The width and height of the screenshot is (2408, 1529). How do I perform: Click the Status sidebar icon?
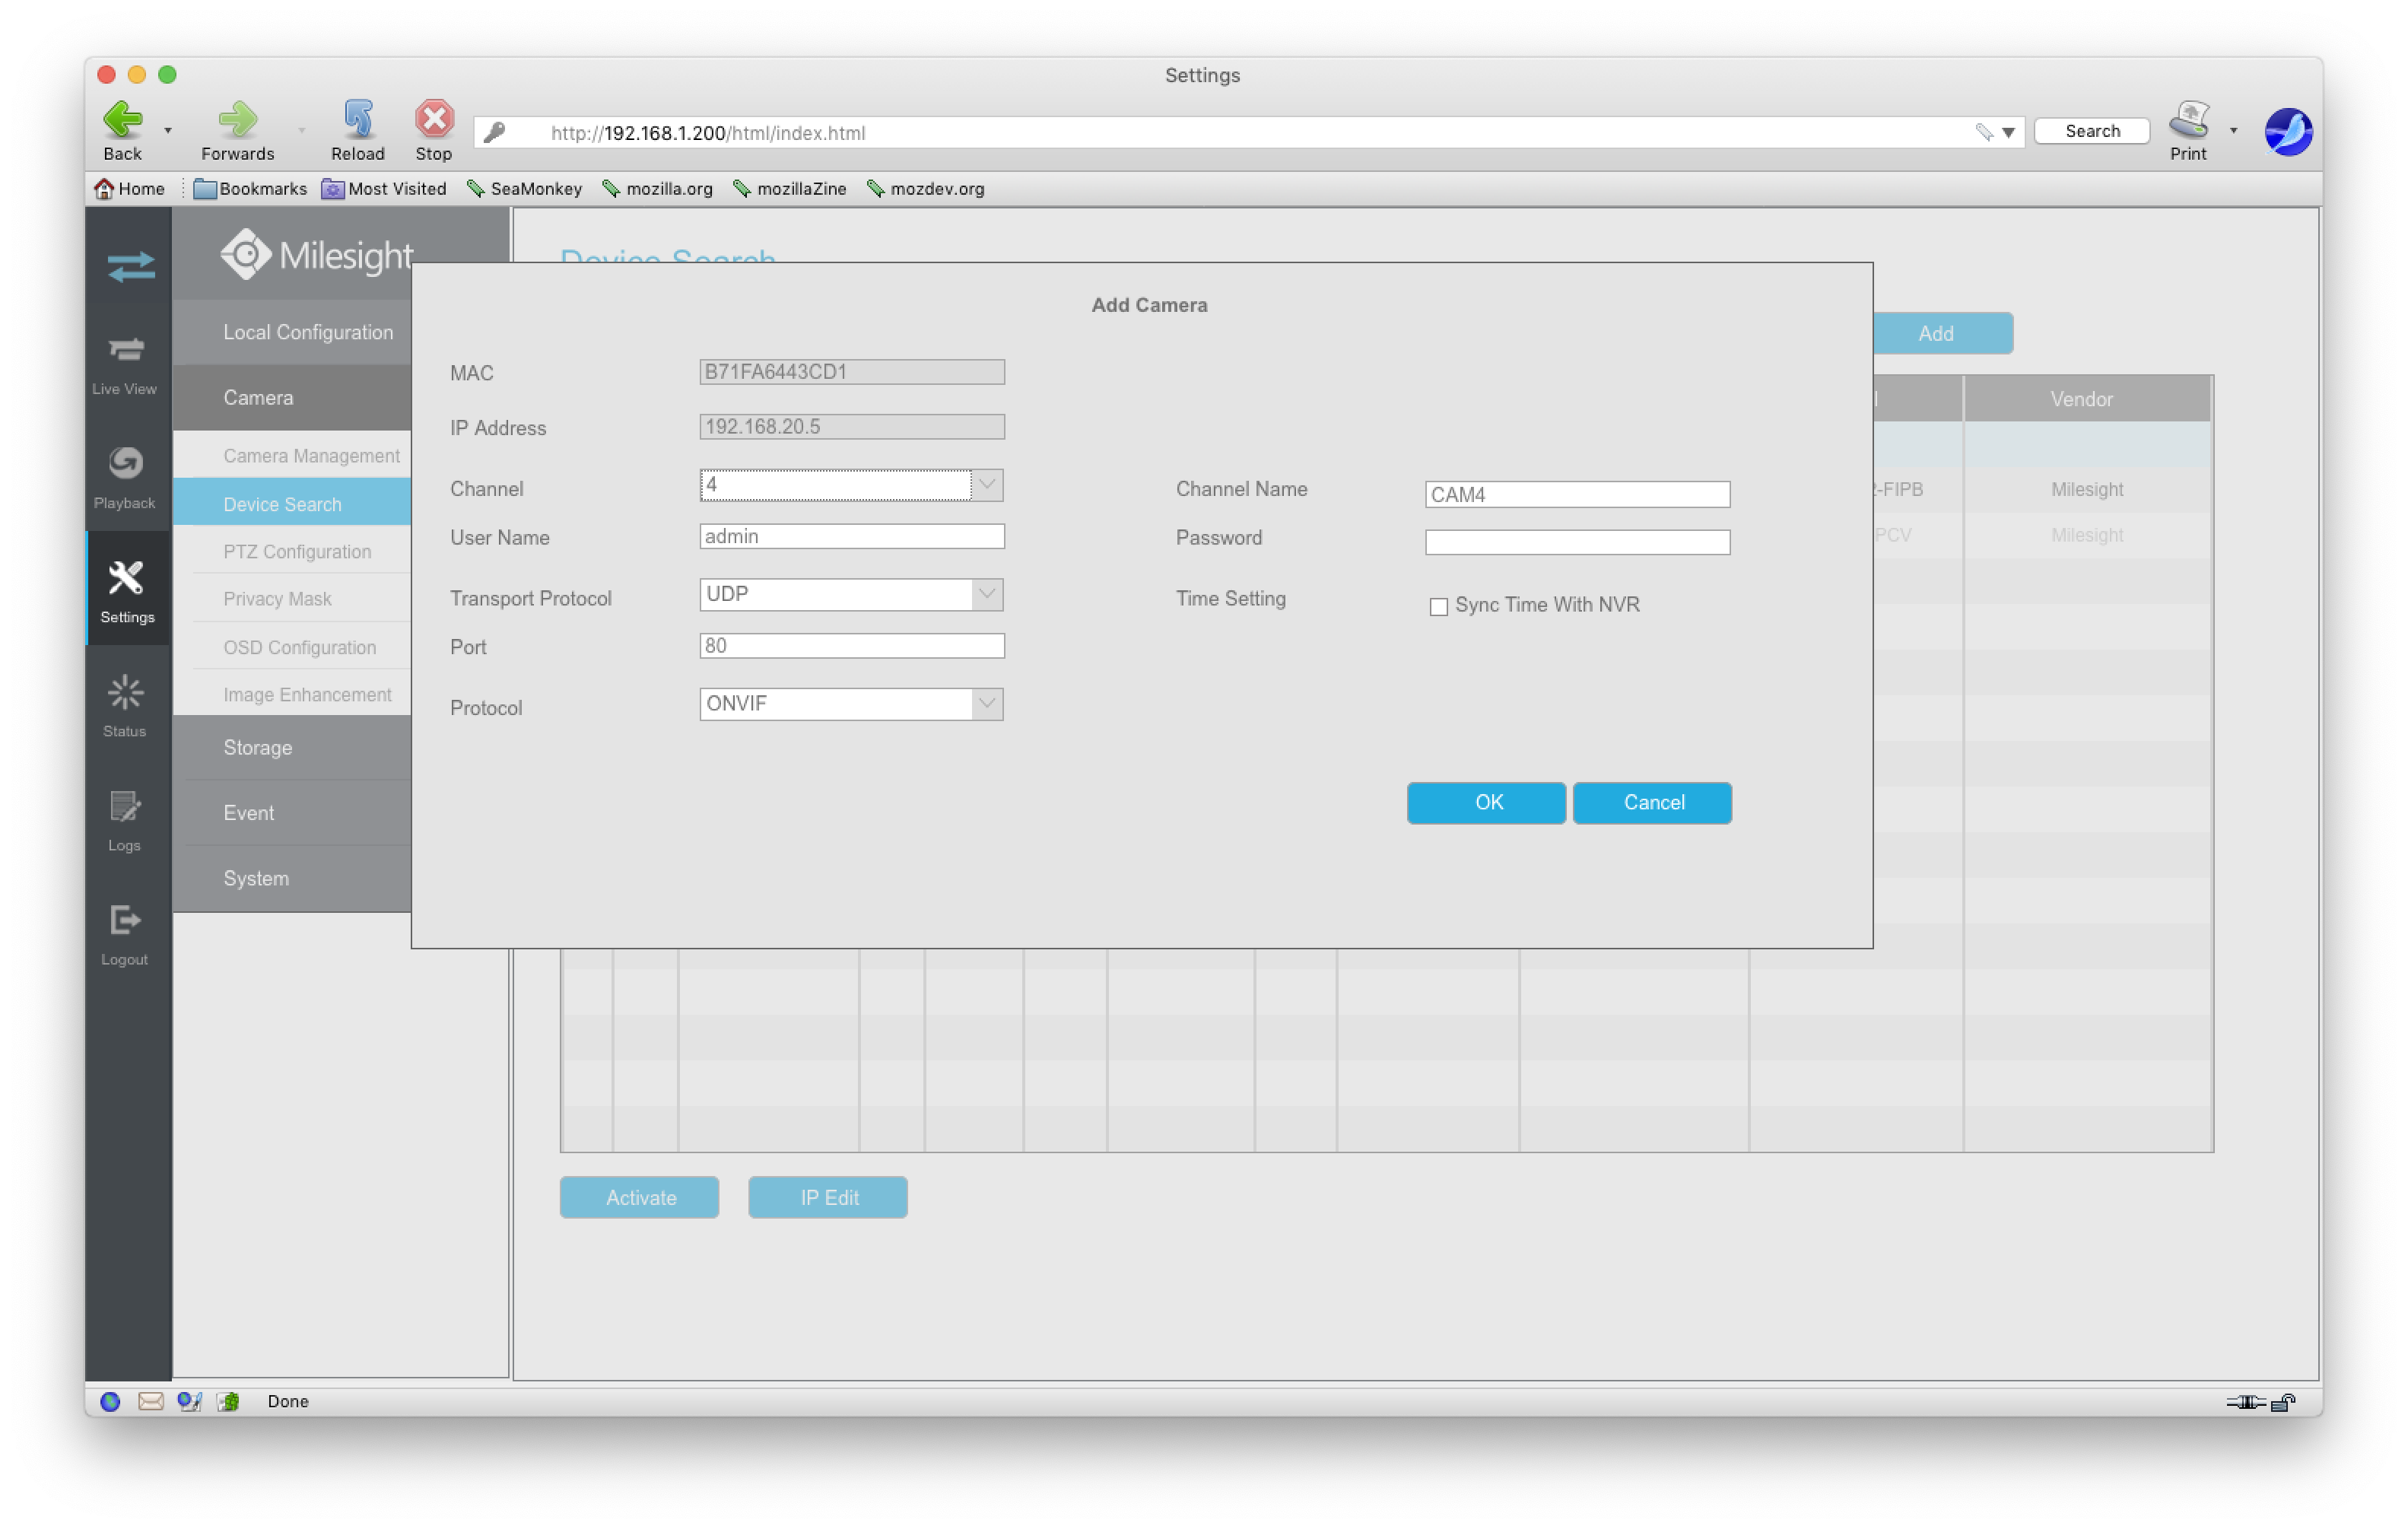click(125, 705)
